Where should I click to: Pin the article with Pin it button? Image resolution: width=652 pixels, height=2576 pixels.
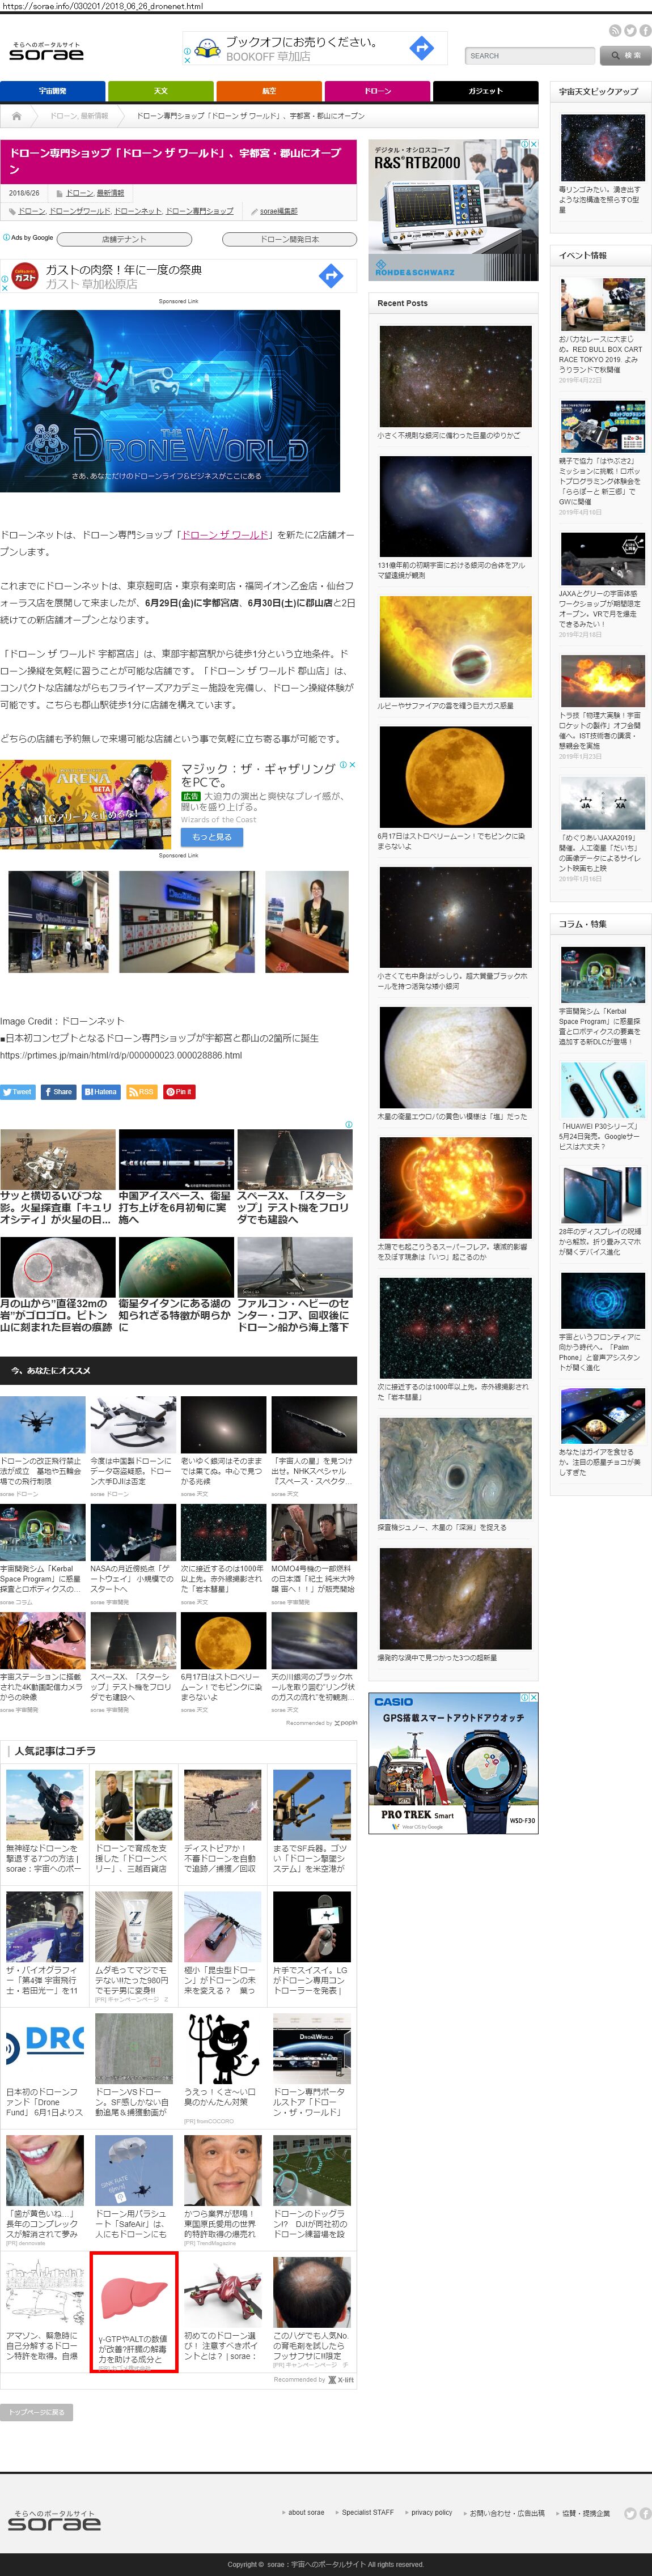[179, 1092]
